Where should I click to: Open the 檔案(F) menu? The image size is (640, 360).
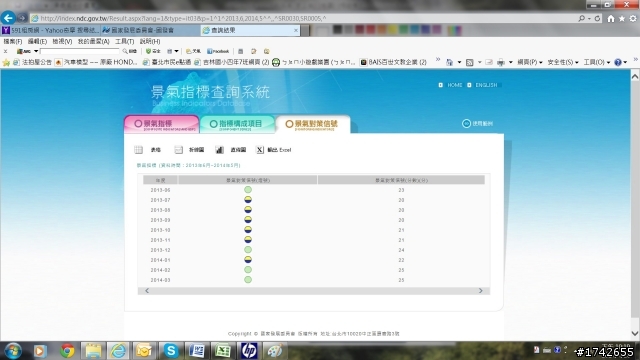pyautogui.click(x=13, y=41)
